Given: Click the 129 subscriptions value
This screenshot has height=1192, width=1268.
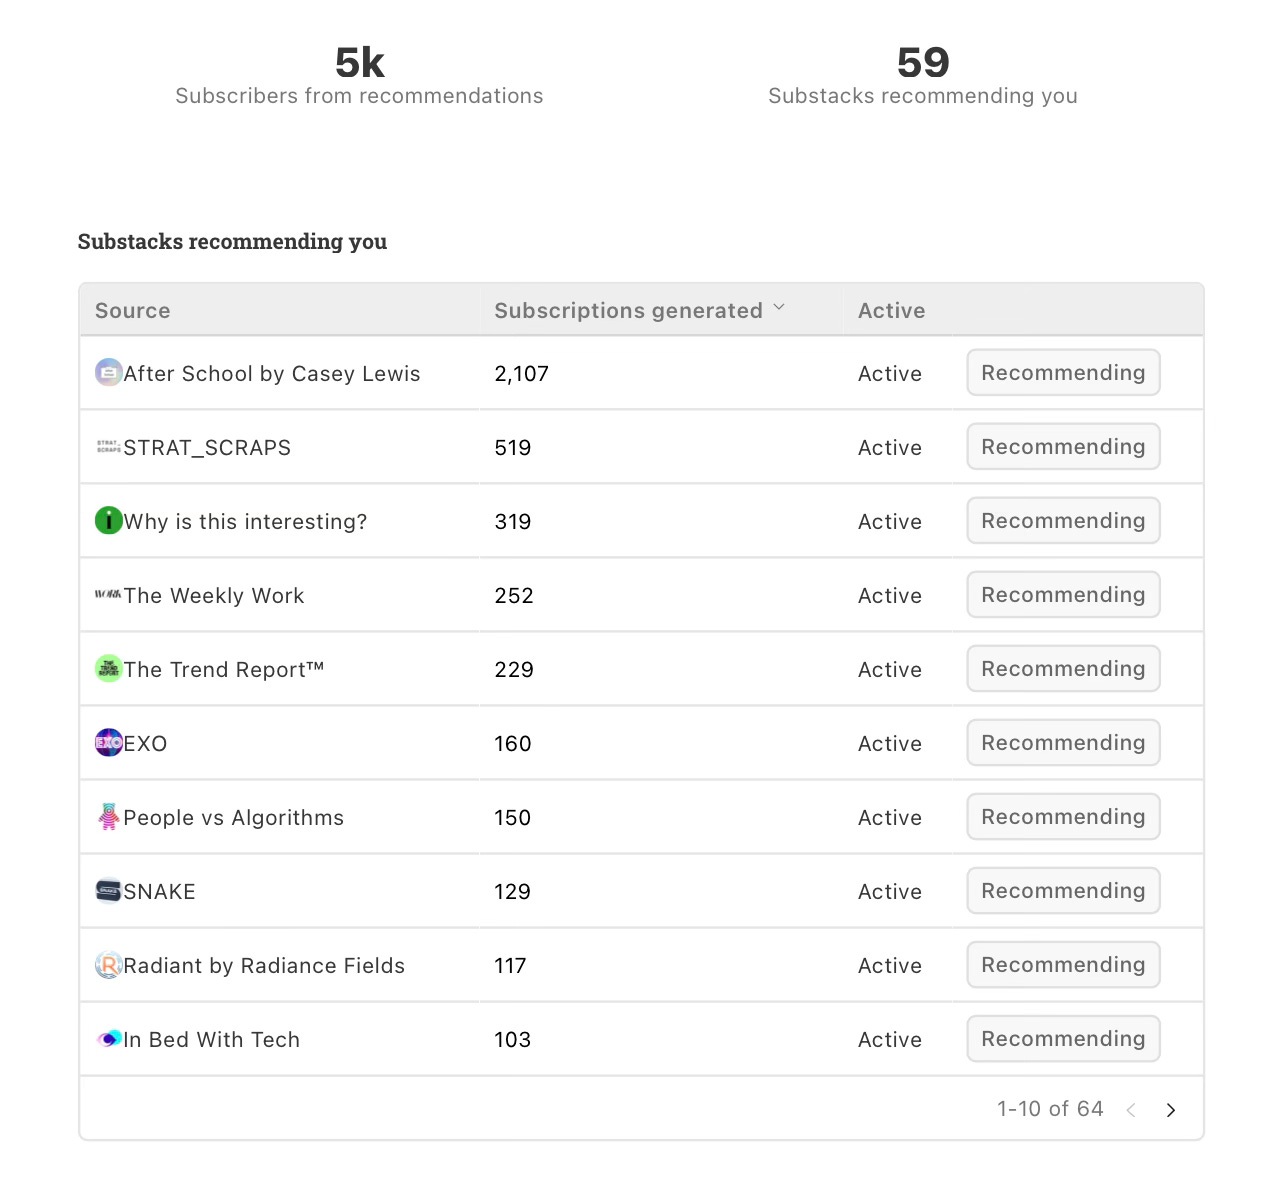Looking at the screenshot, I should [513, 892].
